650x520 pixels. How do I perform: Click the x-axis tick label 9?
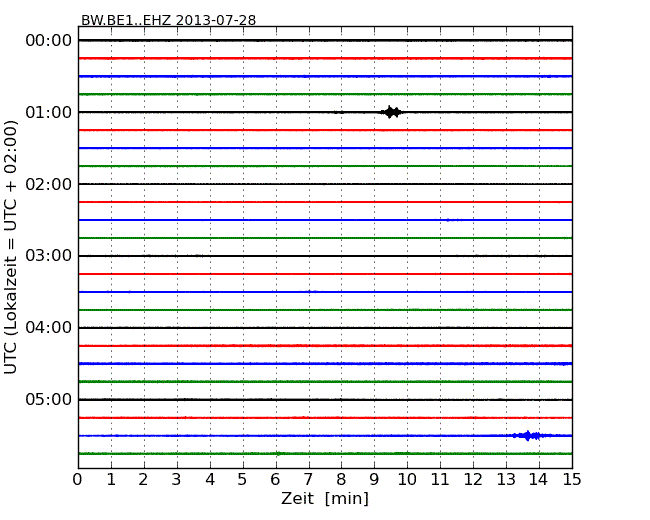[374, 480]
